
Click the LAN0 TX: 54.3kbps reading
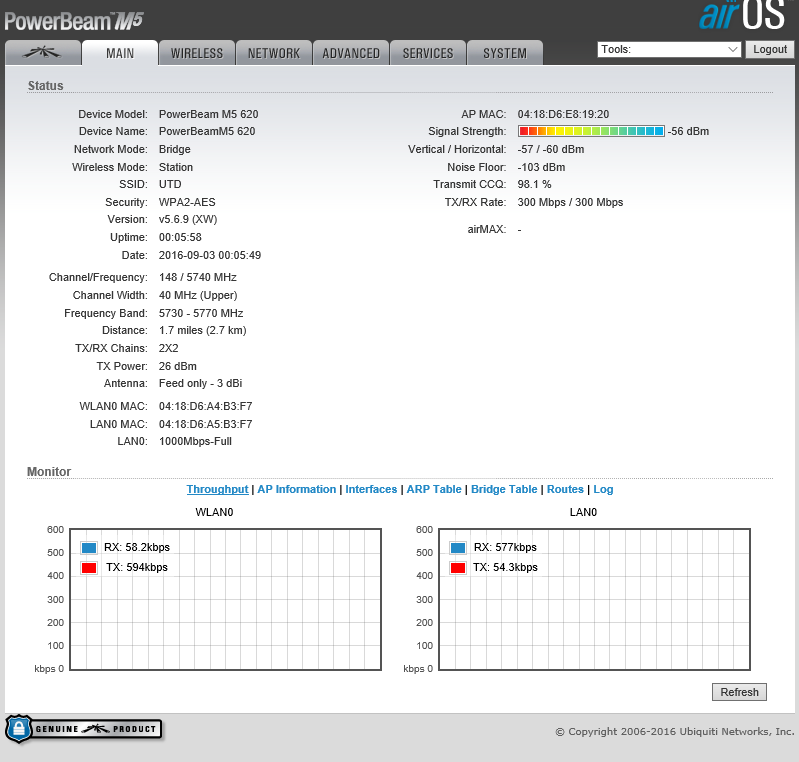click(x=505, y=567)
